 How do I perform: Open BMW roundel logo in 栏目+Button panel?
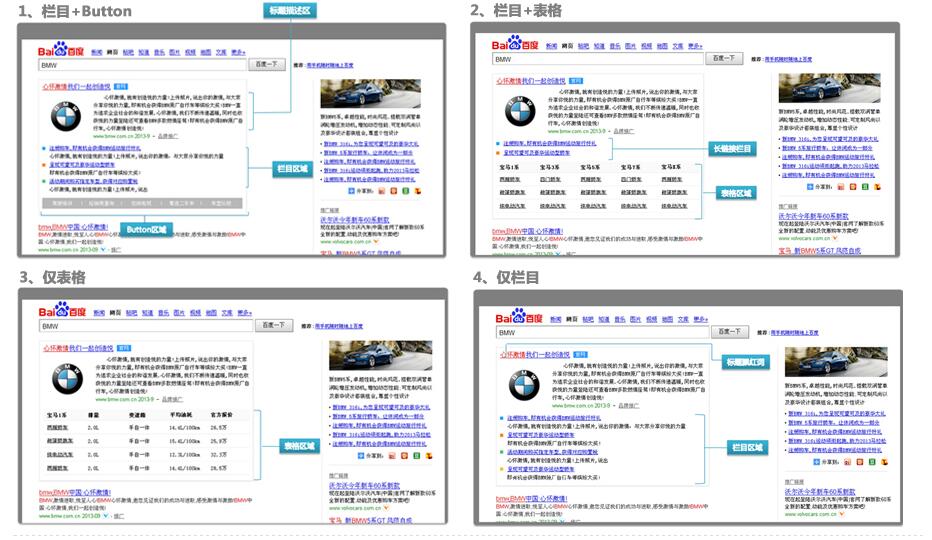tap(65, 117)
